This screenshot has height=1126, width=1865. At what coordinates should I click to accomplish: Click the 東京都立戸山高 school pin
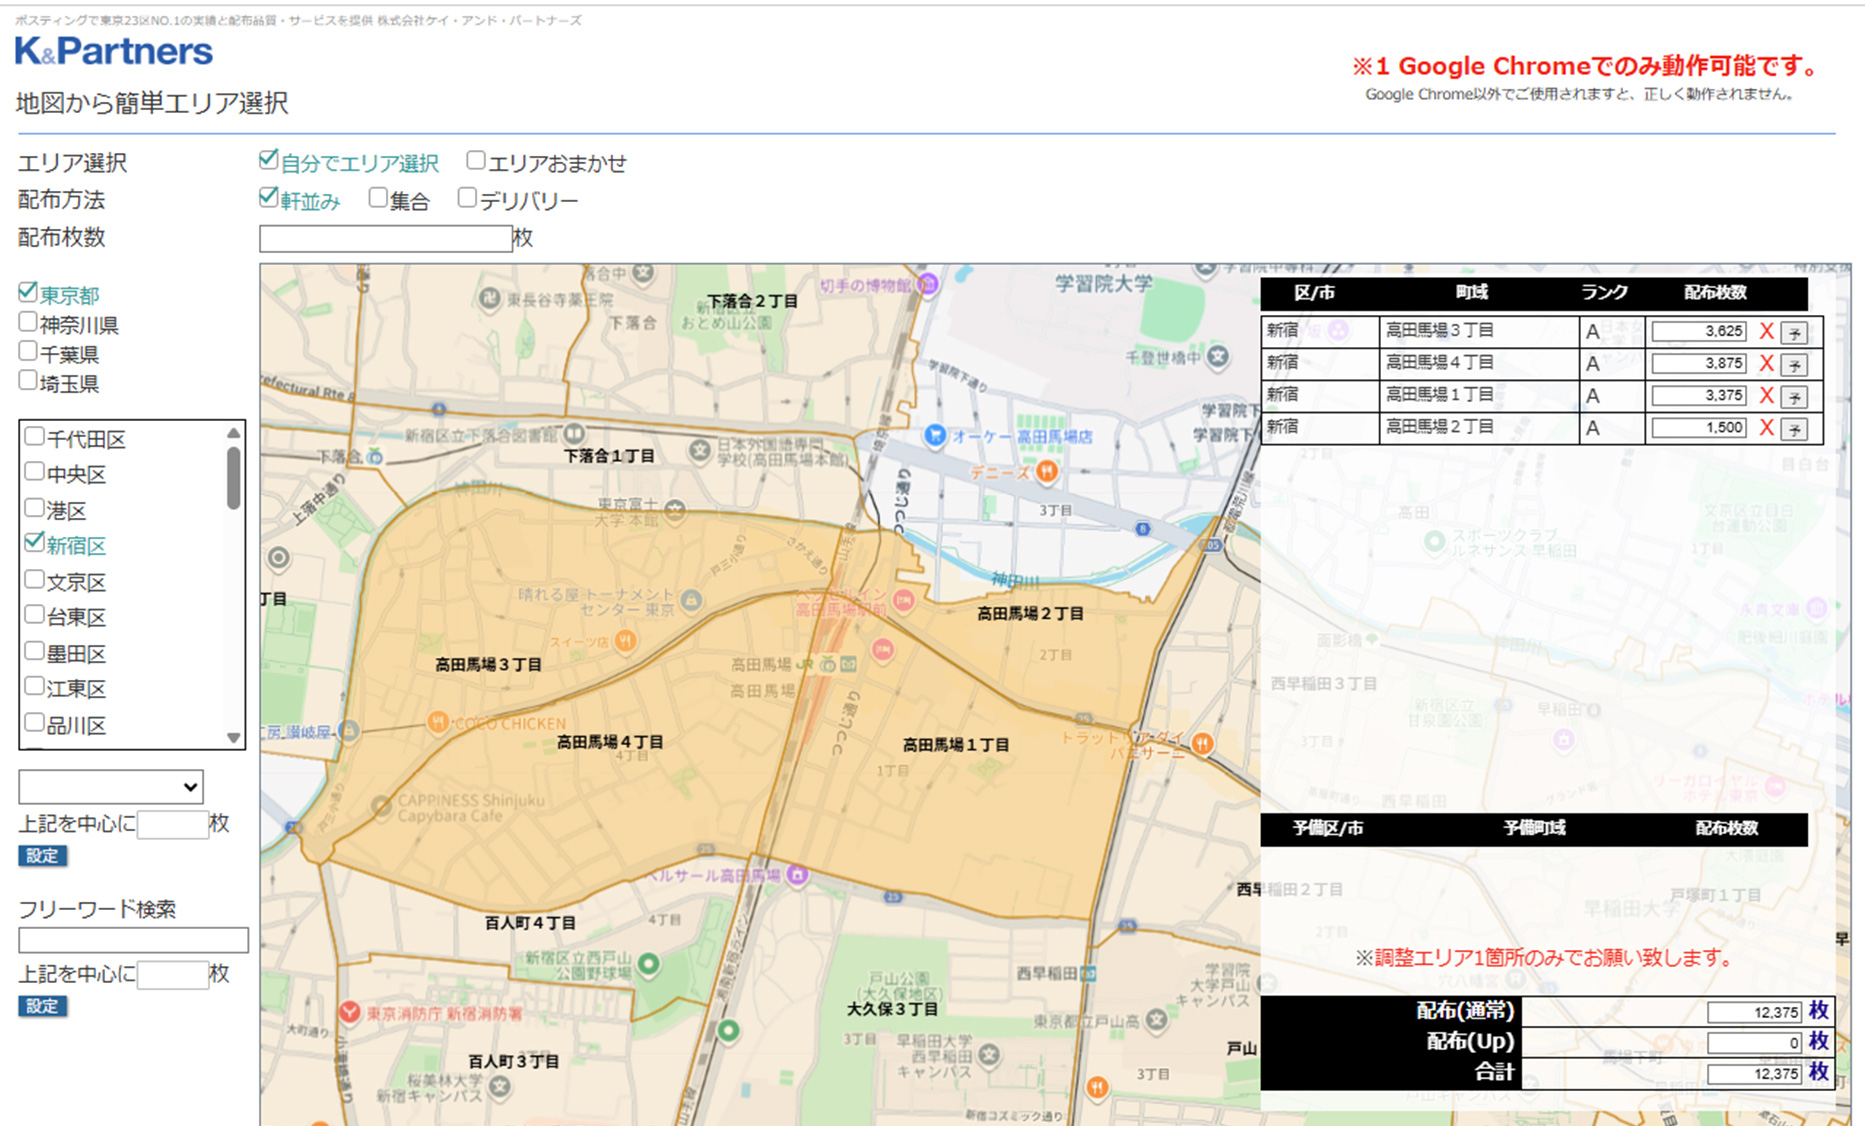pyautogui.click(x=1157, y=1020)
